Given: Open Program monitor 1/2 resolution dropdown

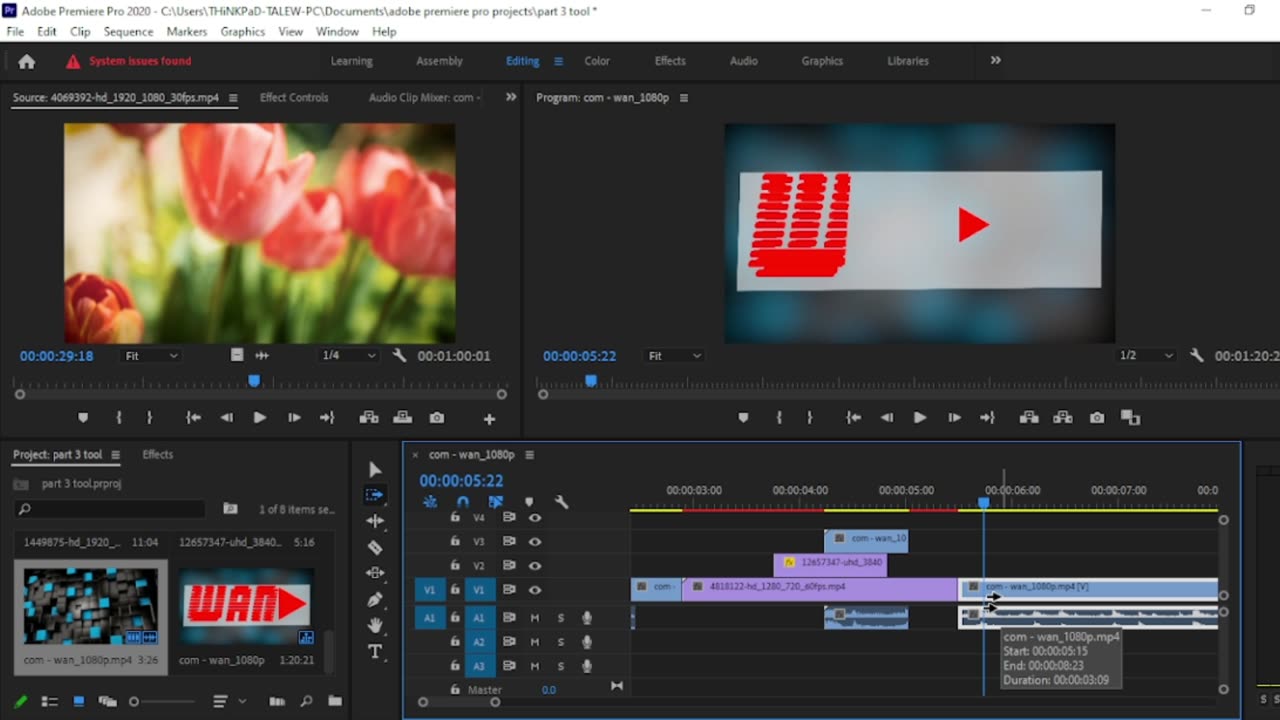Looking at the screenshot, I should pyautogui.click(x=1146, y=355).
